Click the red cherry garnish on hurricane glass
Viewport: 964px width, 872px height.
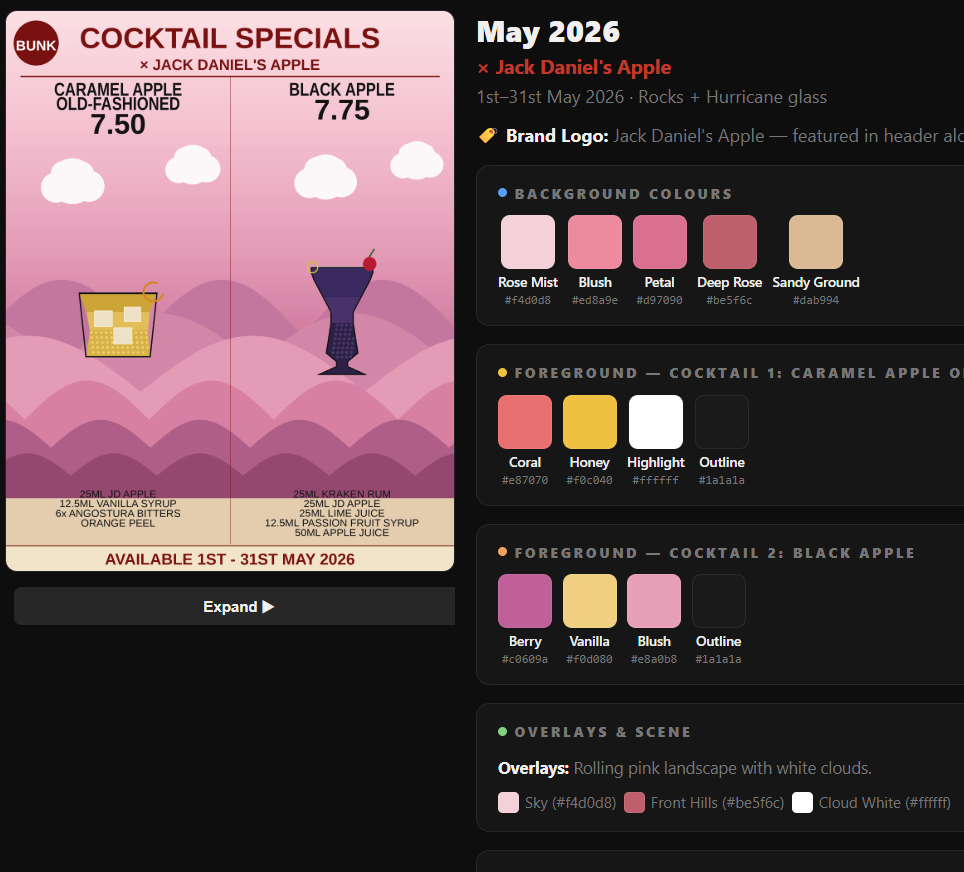click(369, 263)
